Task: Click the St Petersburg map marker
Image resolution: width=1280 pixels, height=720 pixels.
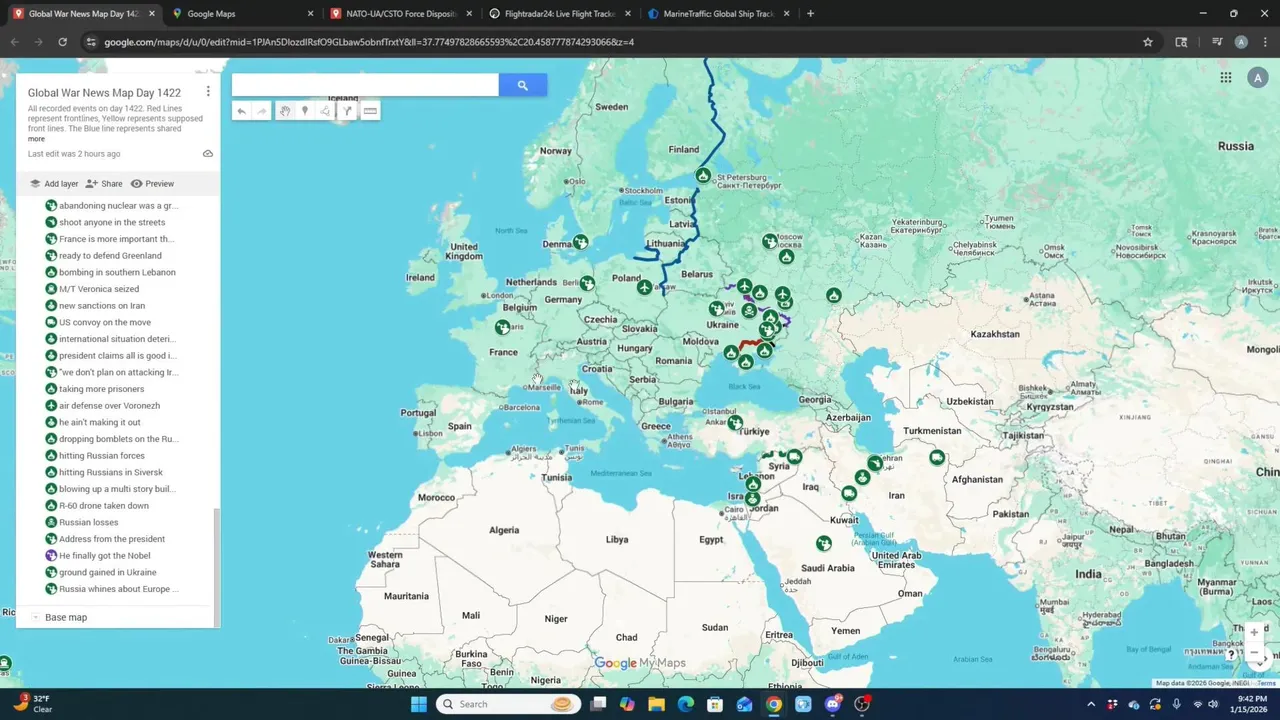Action: [703, 176]
